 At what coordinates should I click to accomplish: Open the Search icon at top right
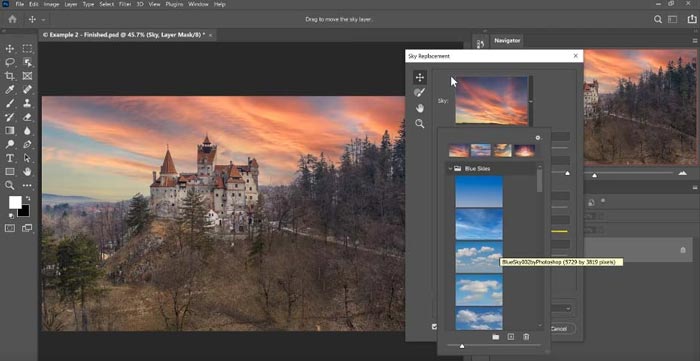pos(658,19)
